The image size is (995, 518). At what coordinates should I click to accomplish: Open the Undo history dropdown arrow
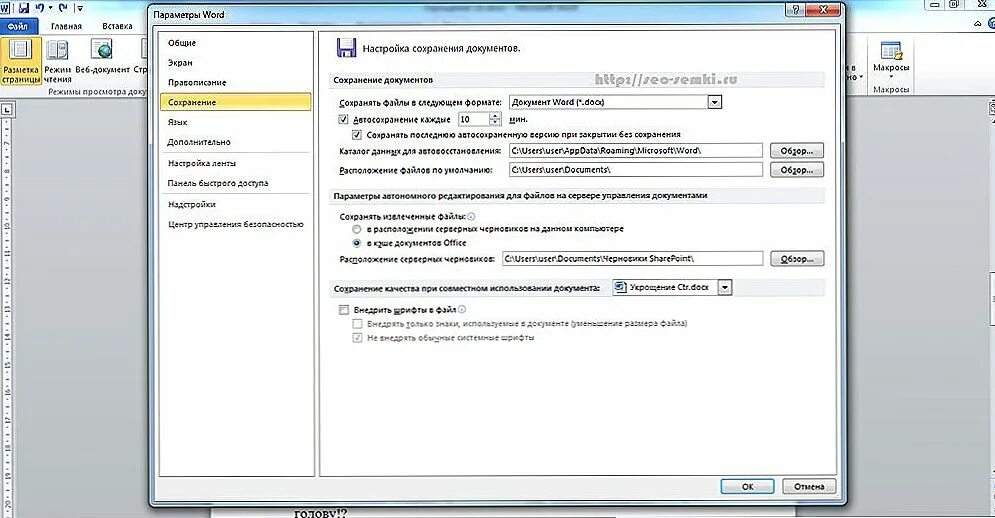51,8
